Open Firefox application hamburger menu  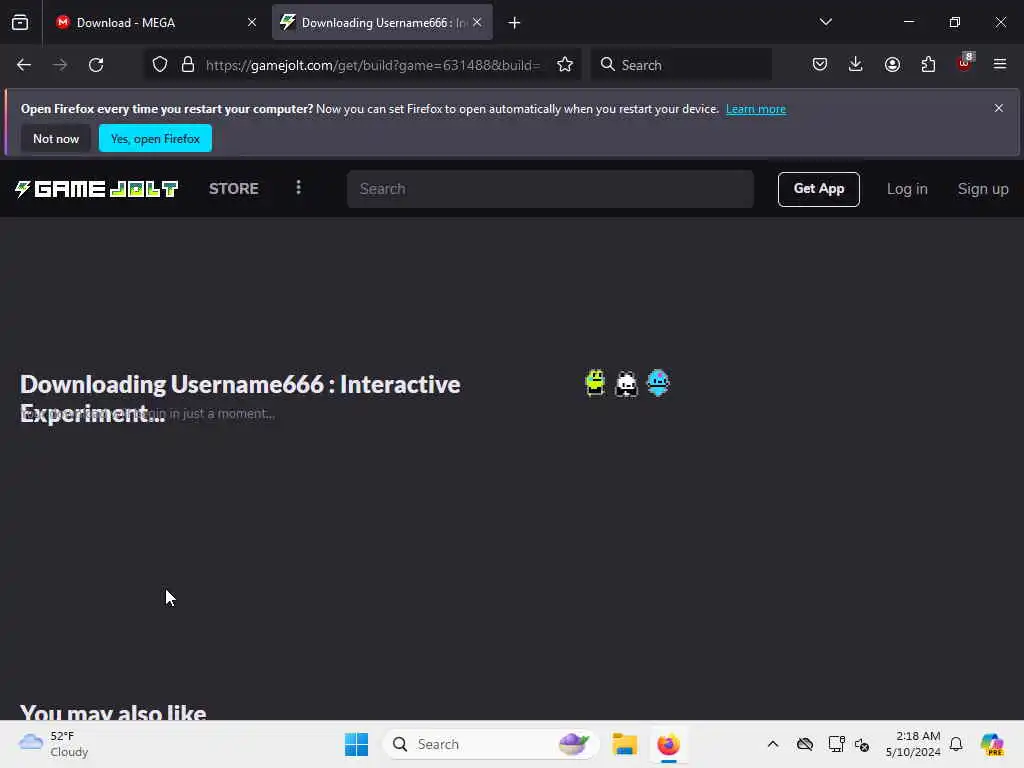[1000, 64]
